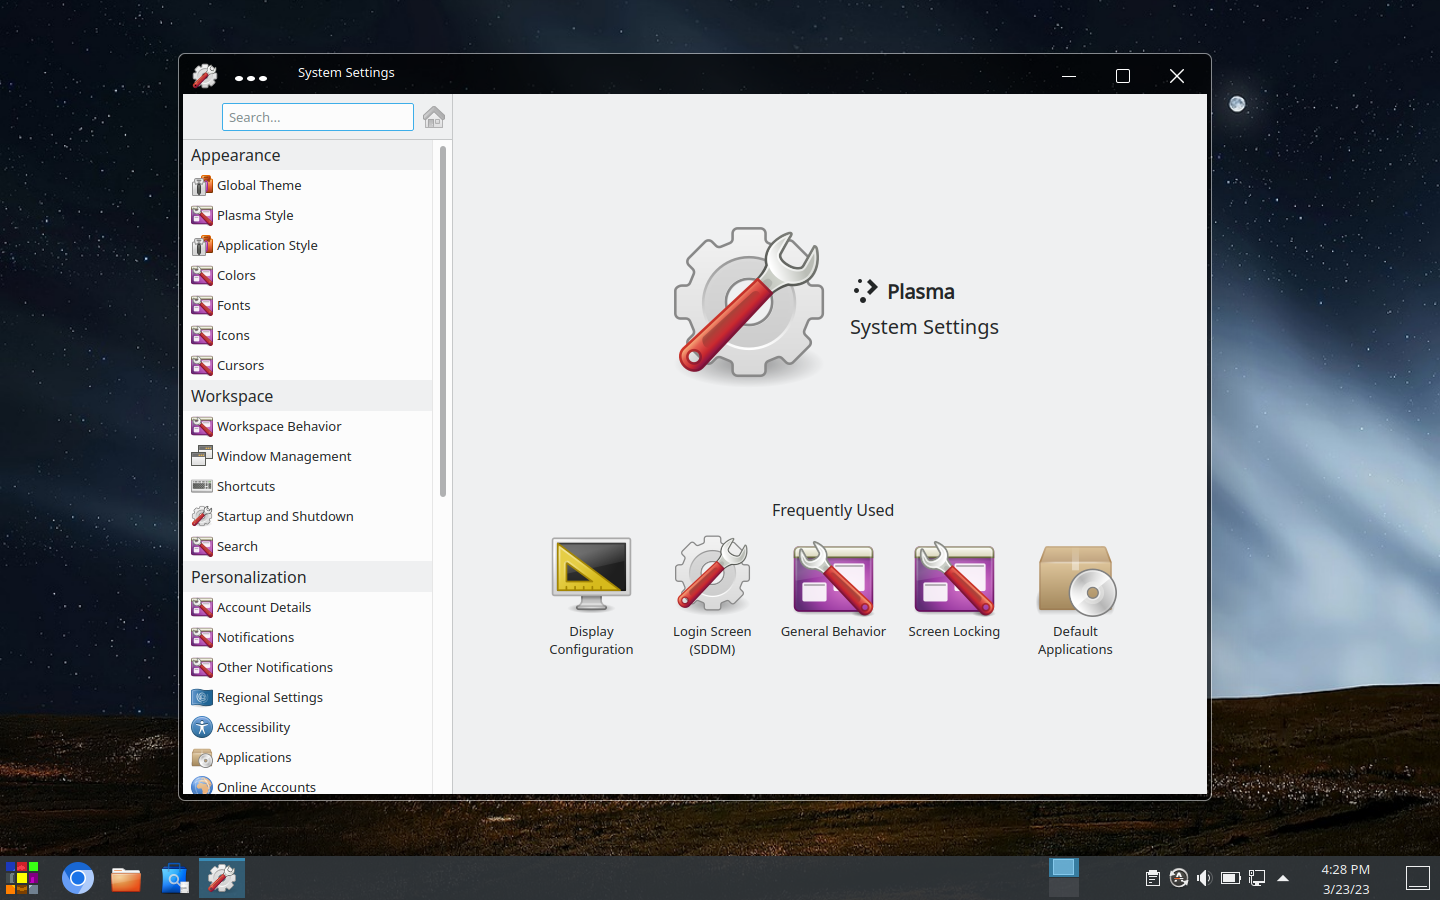
Task: Open the Notifications settings entry
Action: [310, 637]
